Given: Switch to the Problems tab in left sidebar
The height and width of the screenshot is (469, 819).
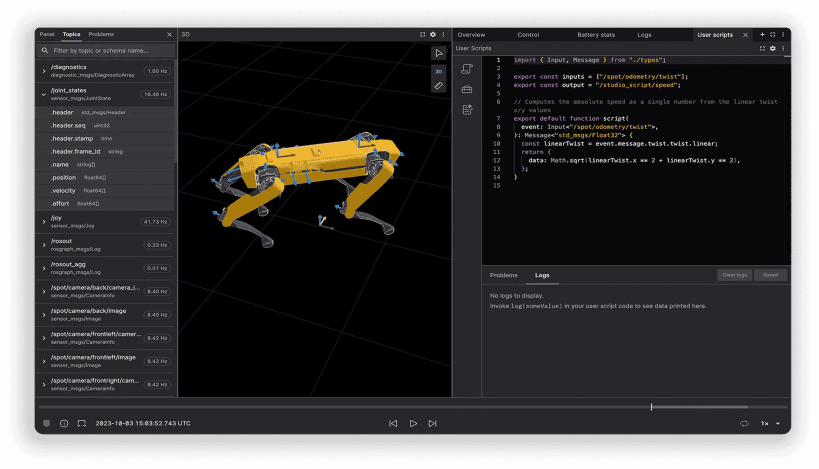Looking at the screenshot, I should pyautogui.click(x=101, y=34).
